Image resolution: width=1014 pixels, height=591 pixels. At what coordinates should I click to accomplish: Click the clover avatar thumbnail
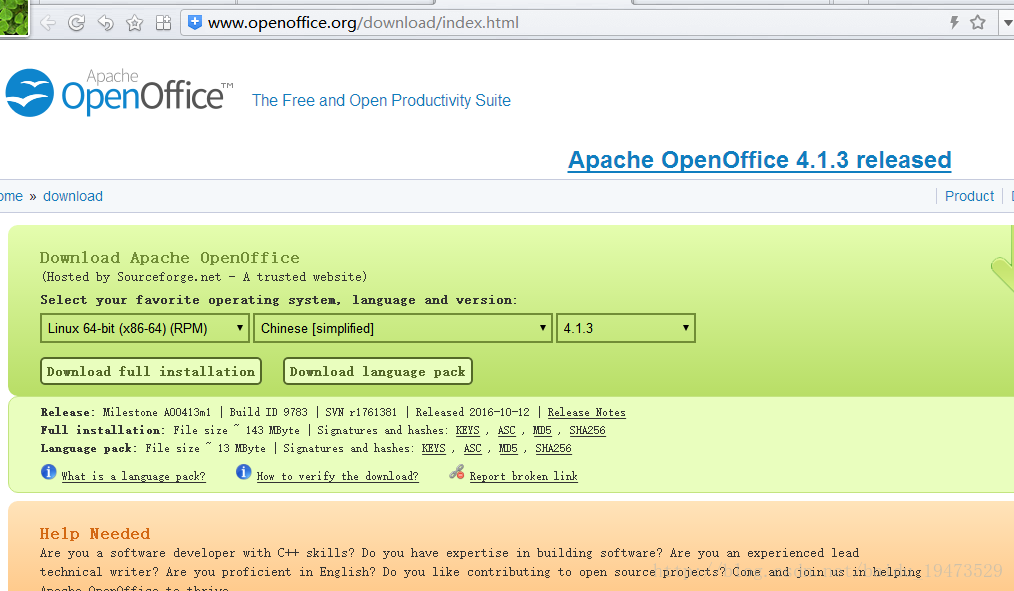pos(14,17)
